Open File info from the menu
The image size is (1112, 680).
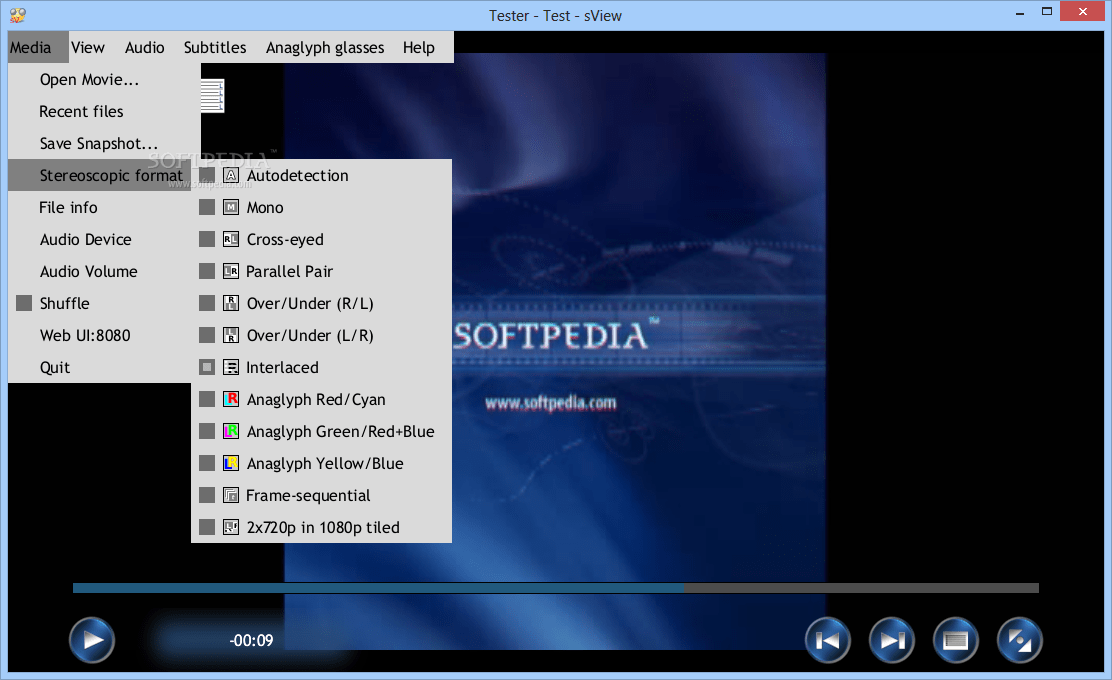100,207
